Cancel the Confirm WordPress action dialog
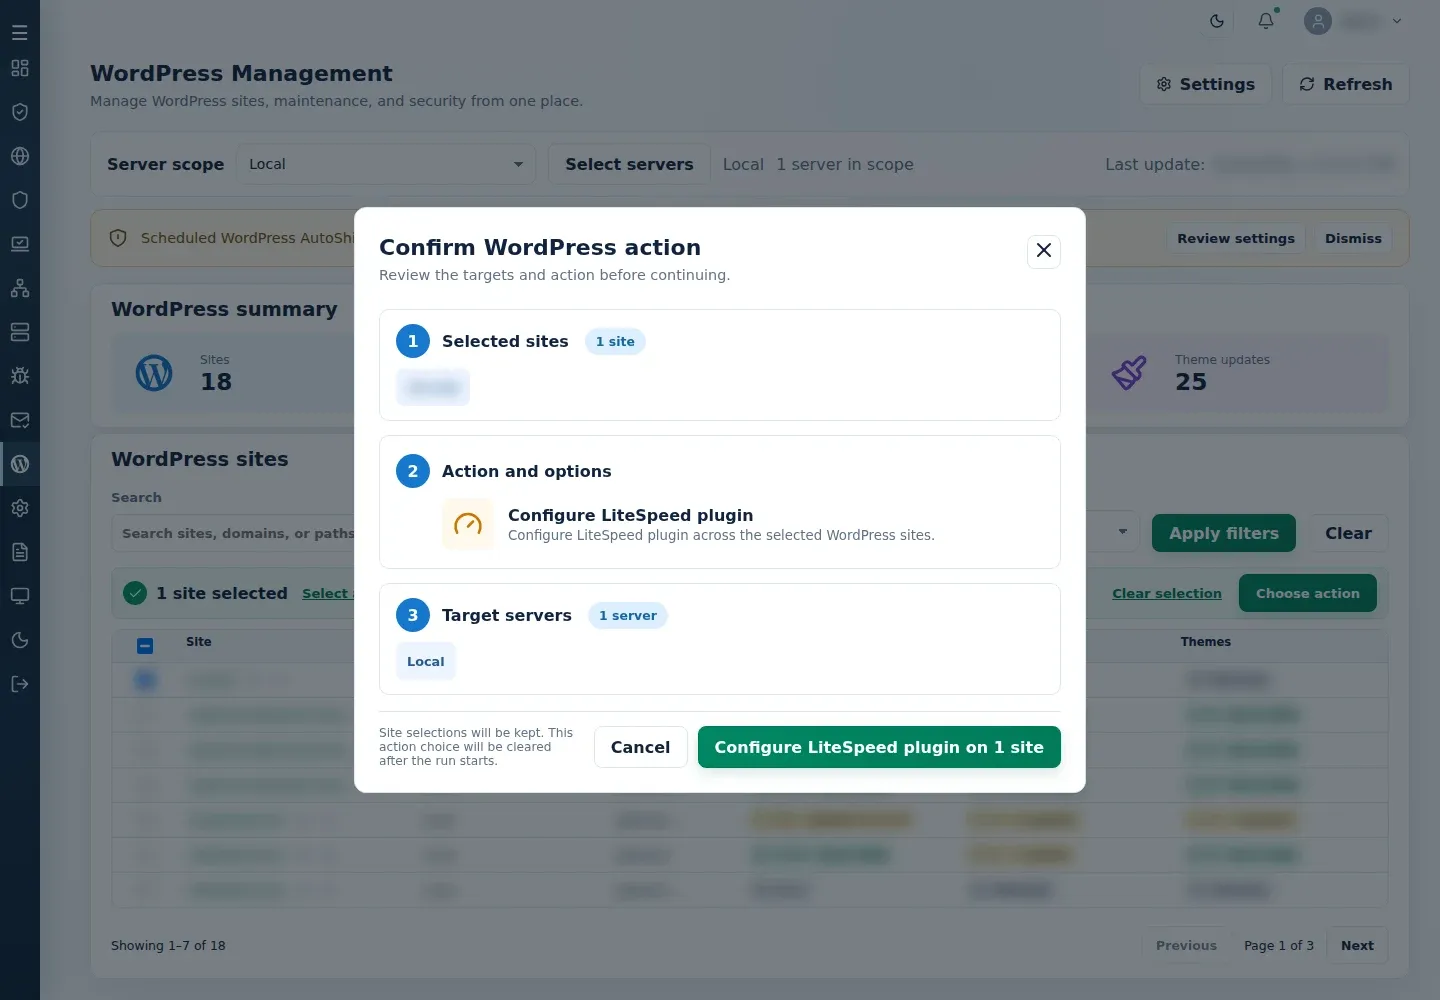This screenshot has height=1000, width=1440. (640, 747)
